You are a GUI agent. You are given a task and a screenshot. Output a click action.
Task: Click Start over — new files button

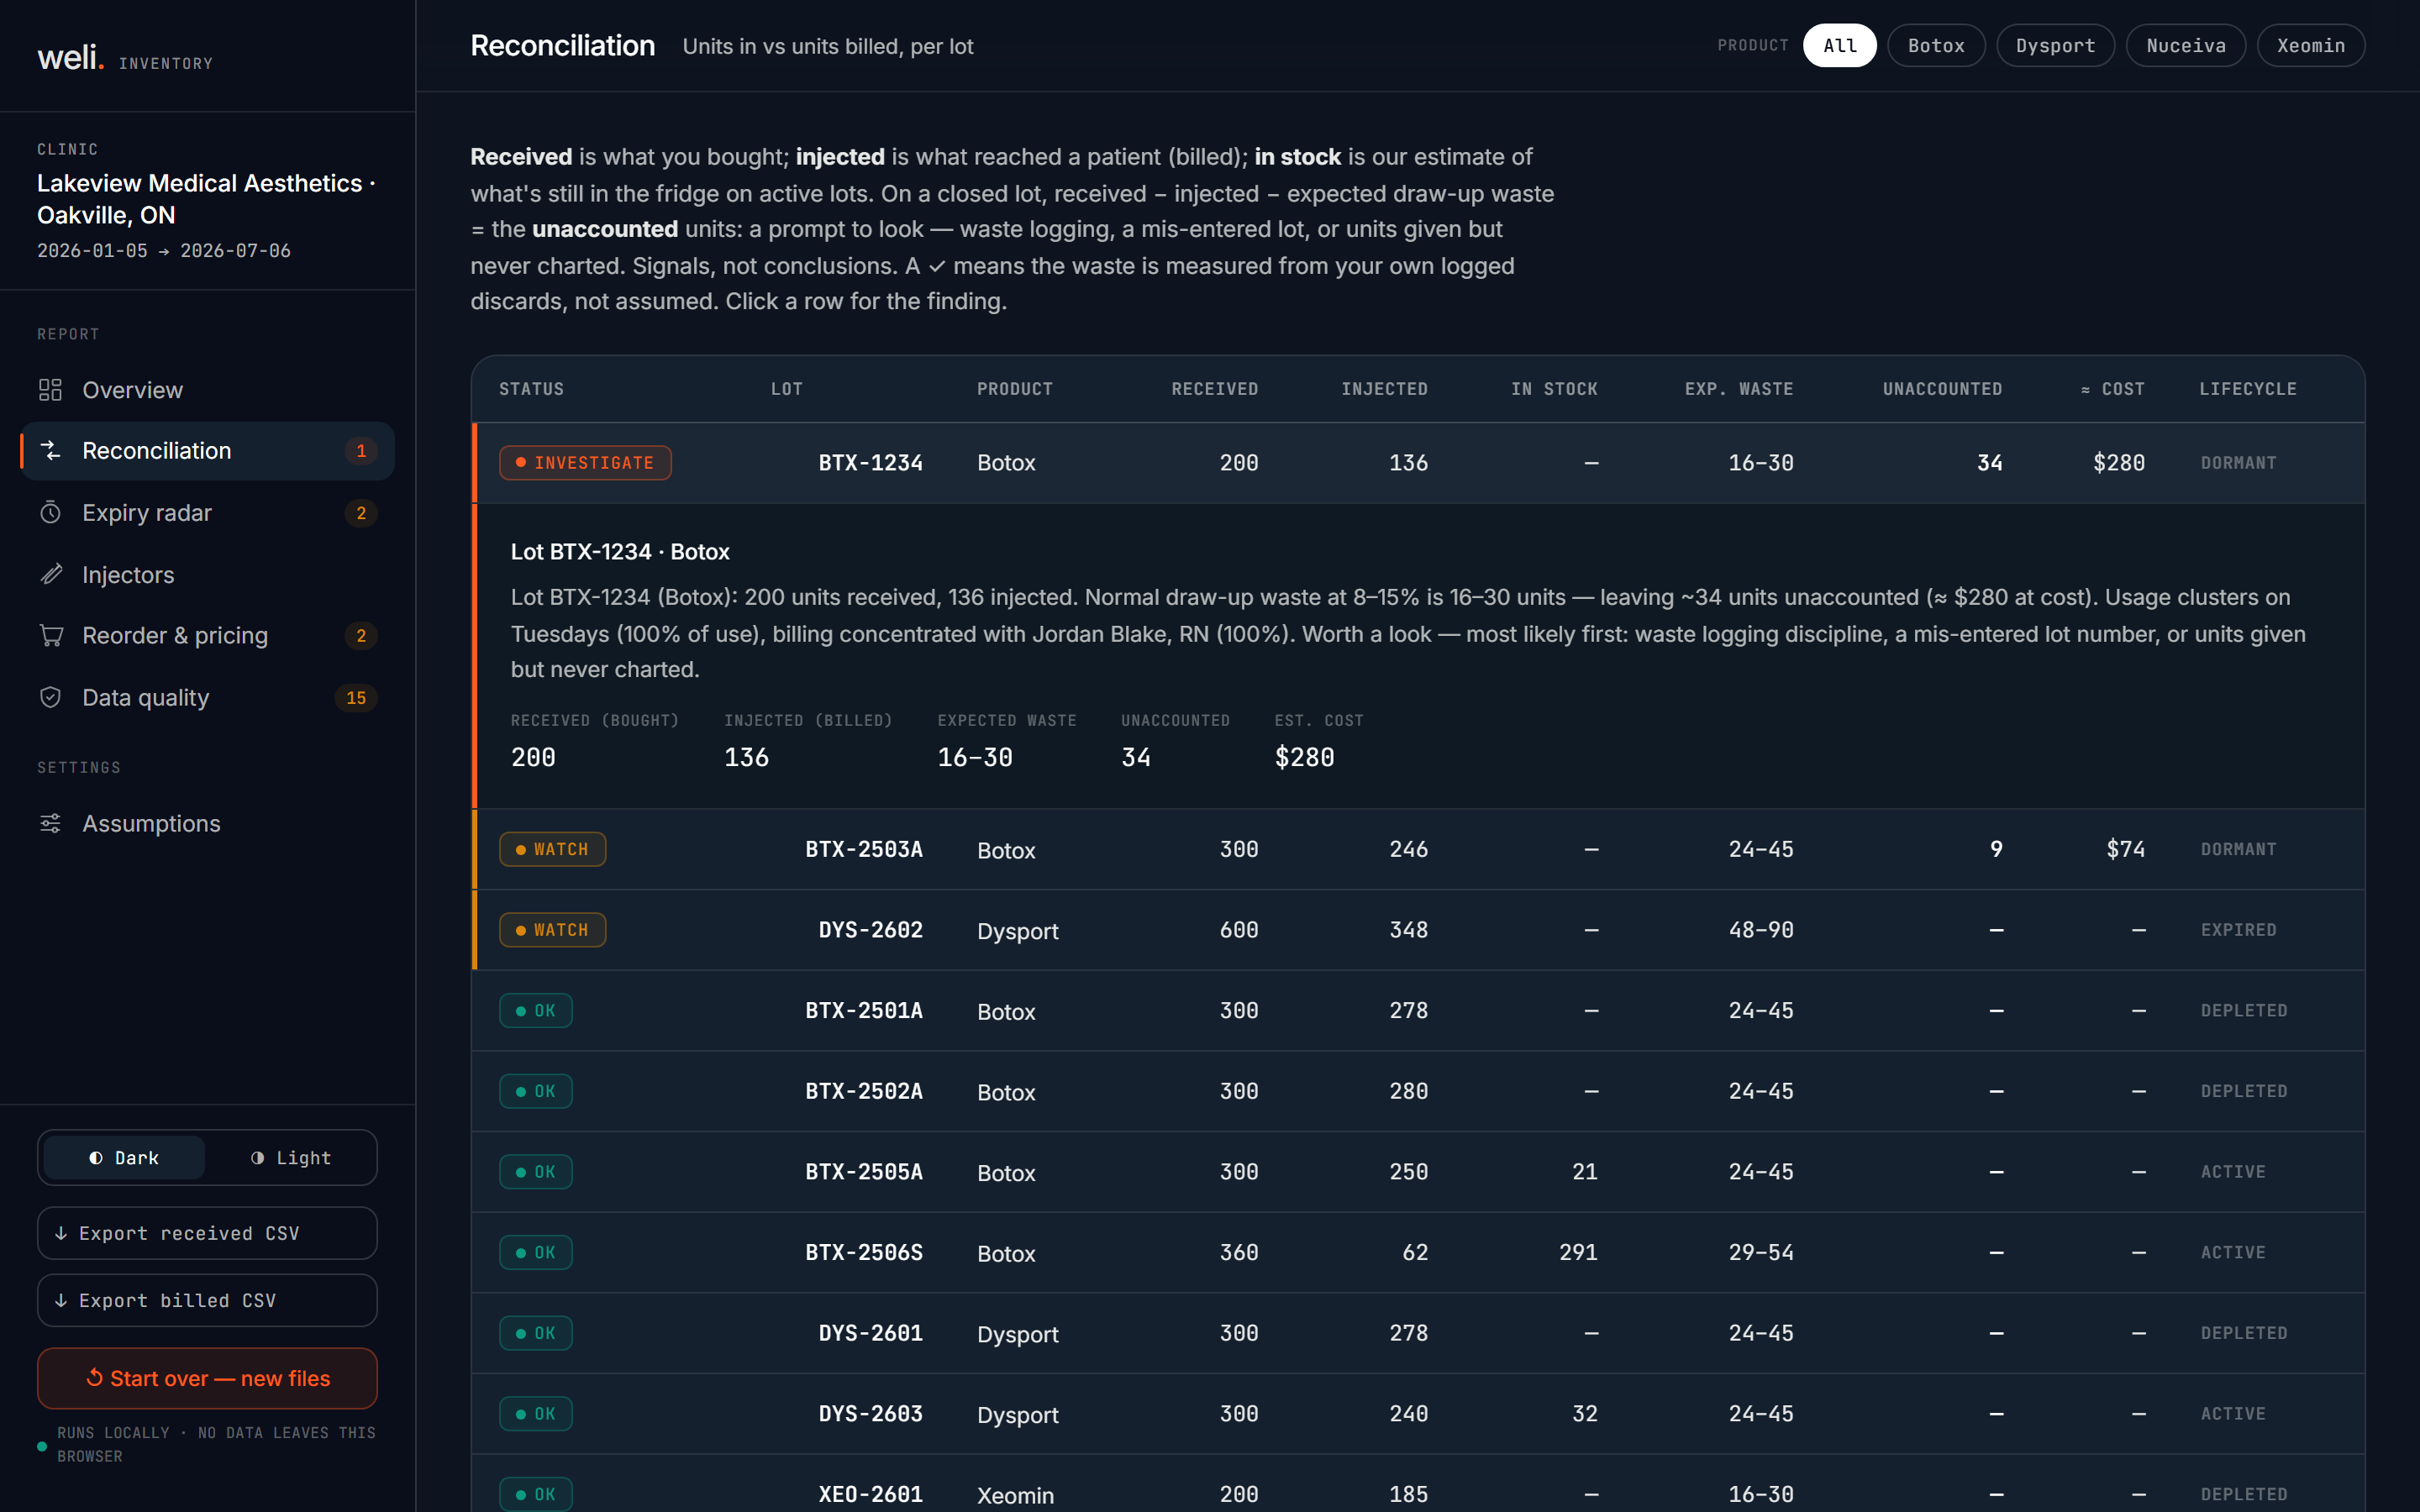(x=207, y=1378)
